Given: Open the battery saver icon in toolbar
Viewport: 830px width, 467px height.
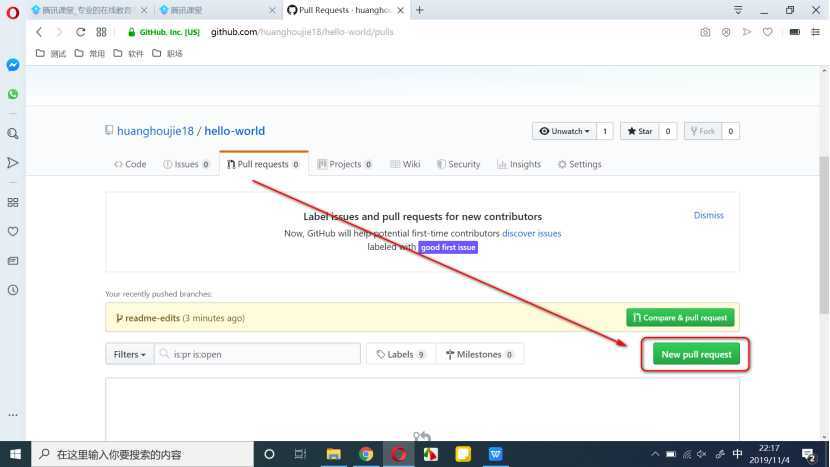Looking at the screenshot, I should [795, 32].
